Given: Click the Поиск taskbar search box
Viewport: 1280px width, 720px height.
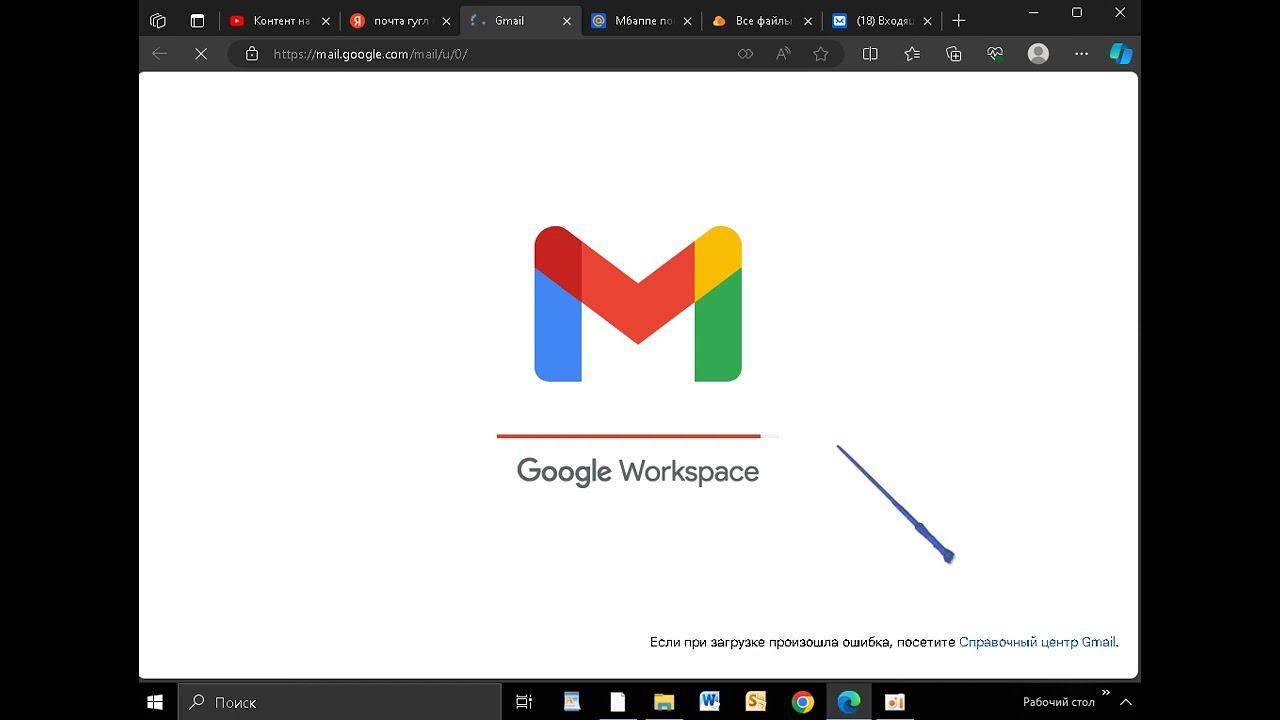Looking at the screenshot, I should click(339, 702).
